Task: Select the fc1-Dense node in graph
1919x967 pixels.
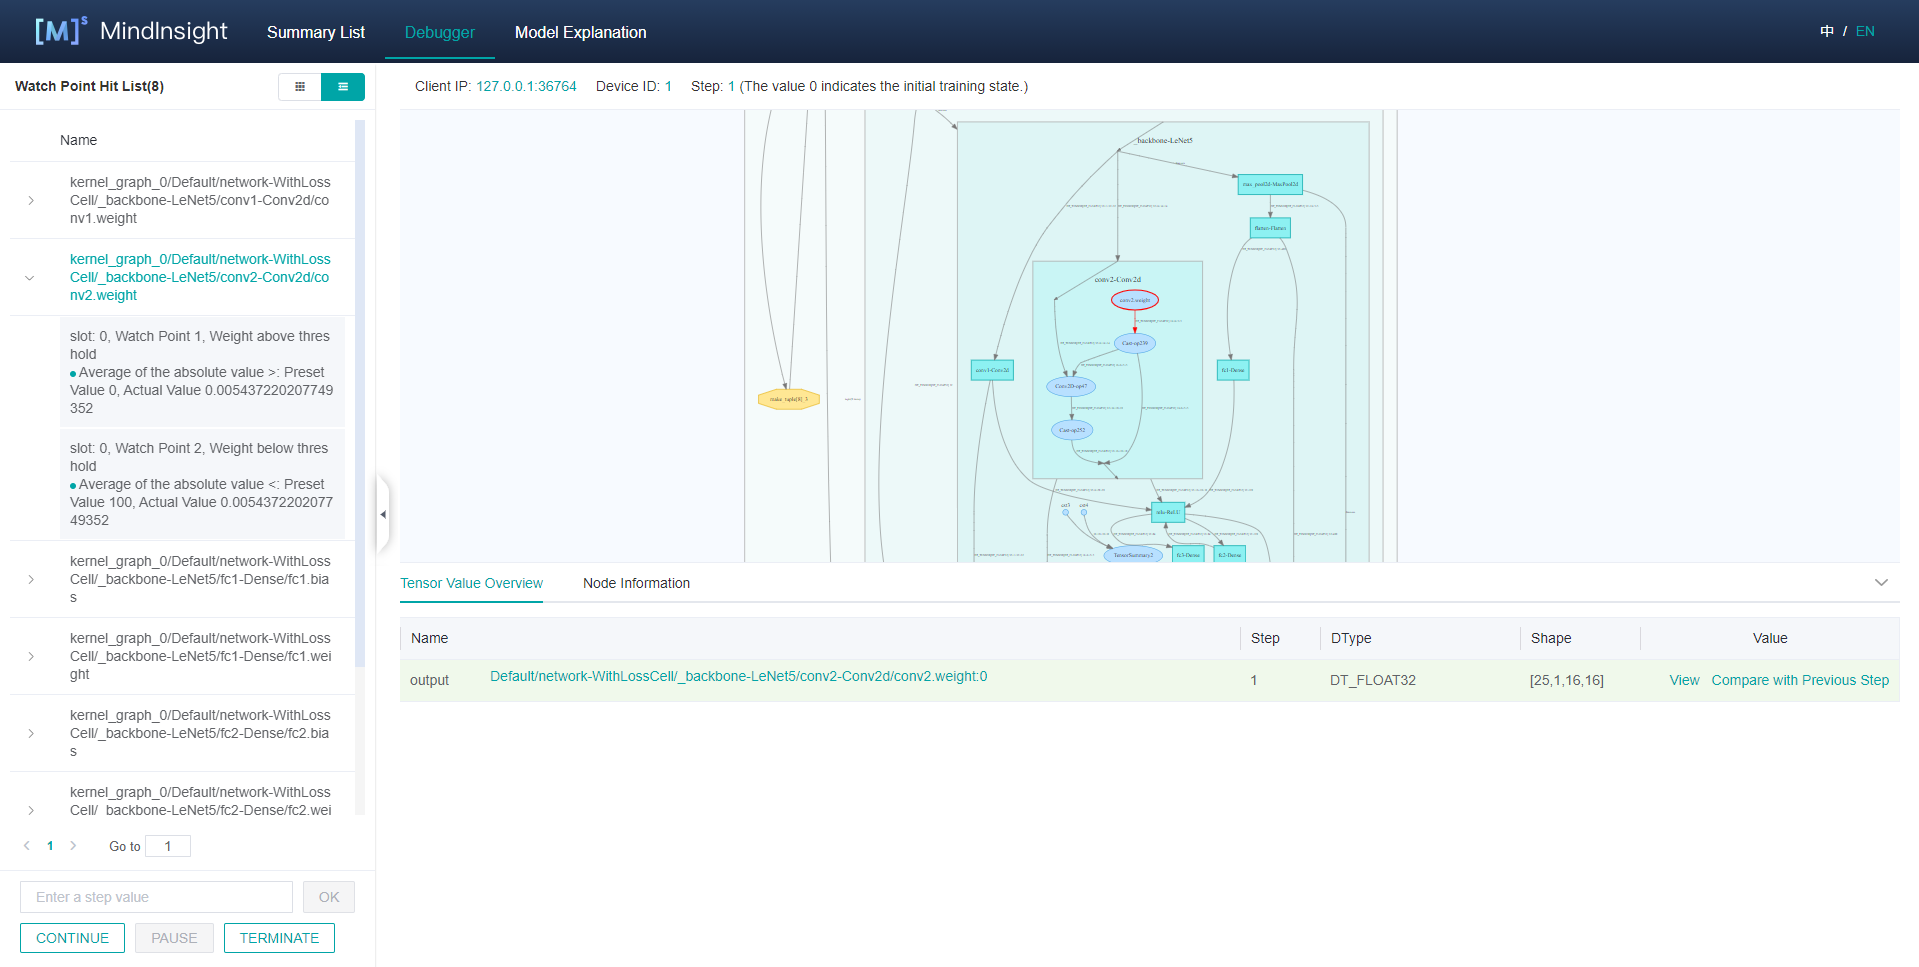Action: (x=1233, y=370)
